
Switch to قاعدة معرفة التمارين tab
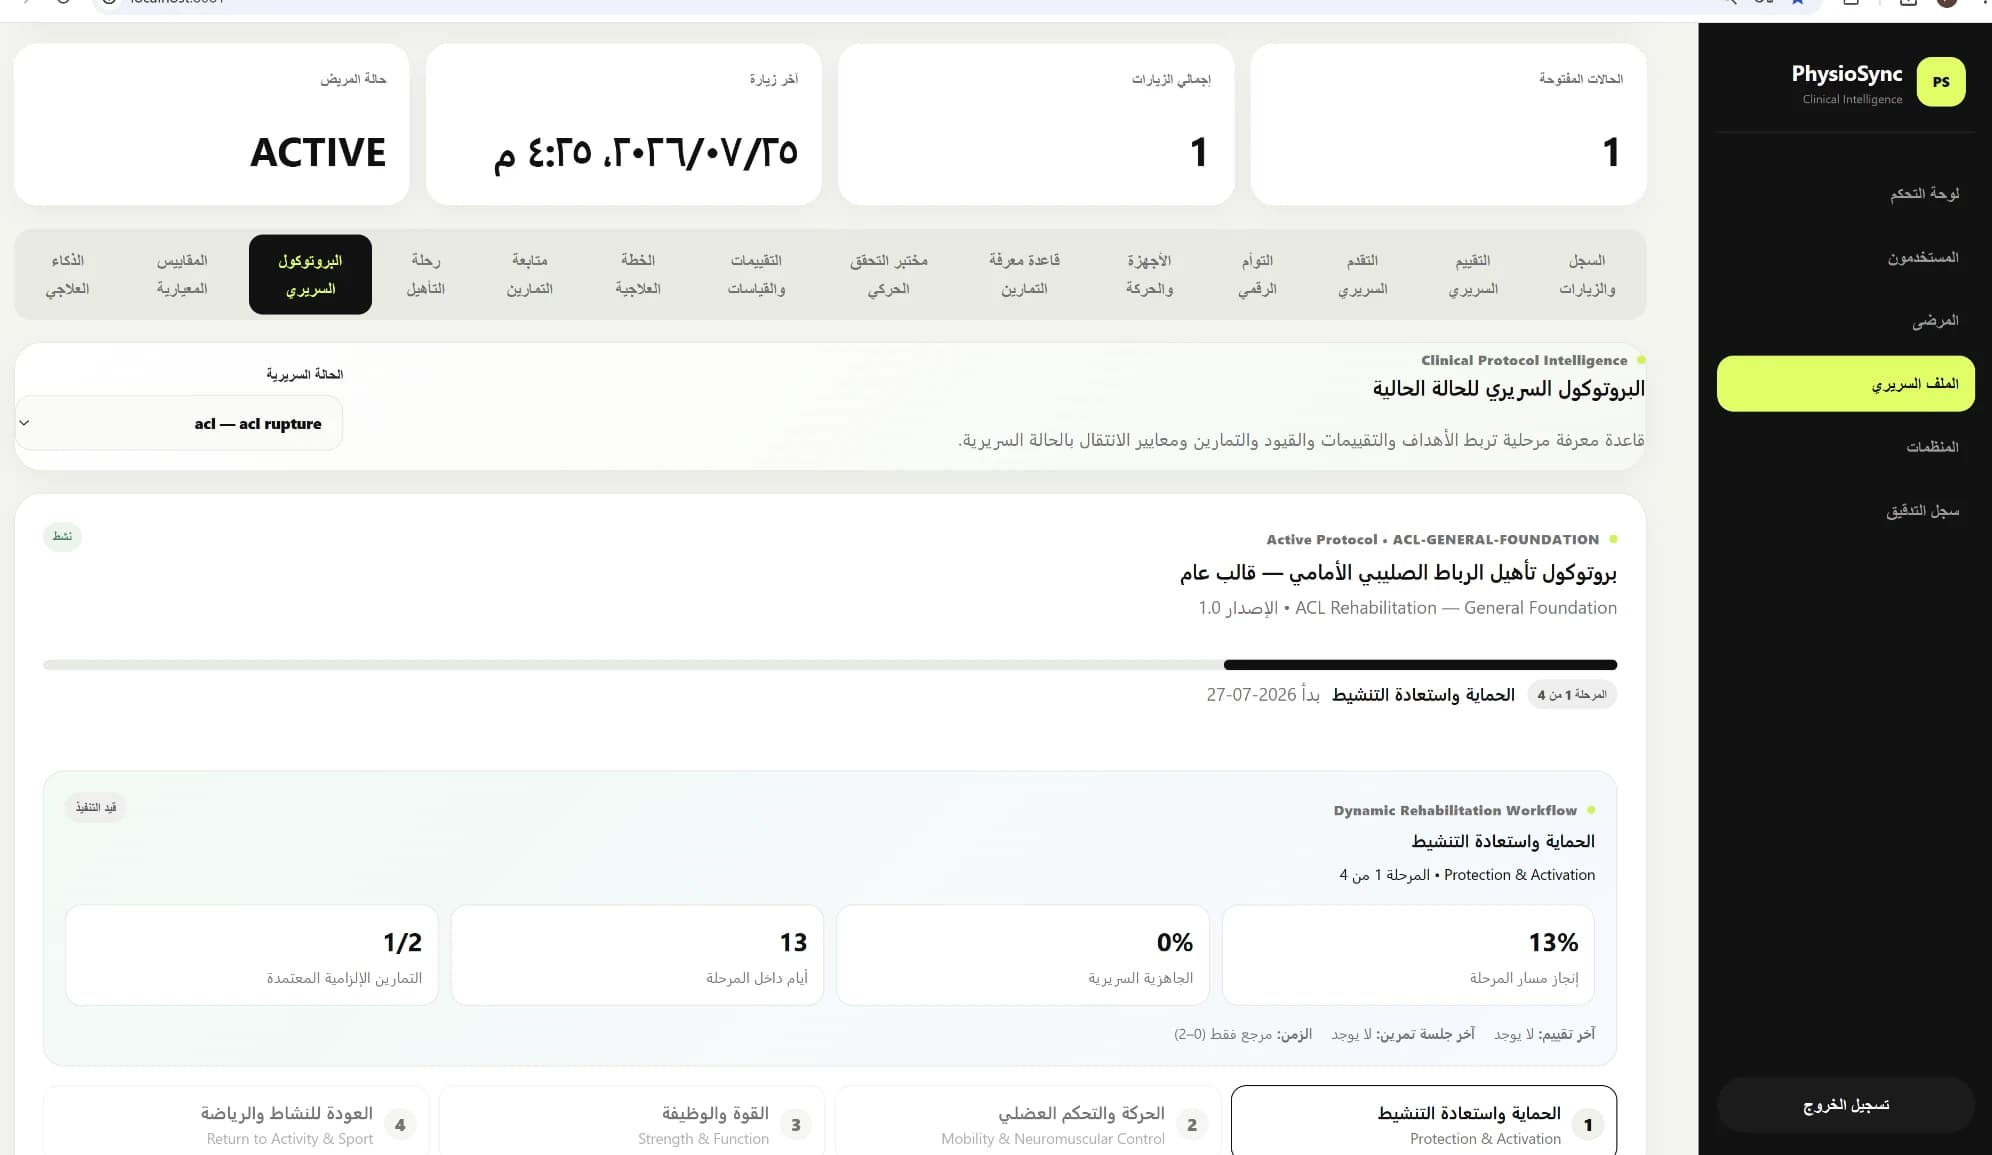(x=1024, y=275)
